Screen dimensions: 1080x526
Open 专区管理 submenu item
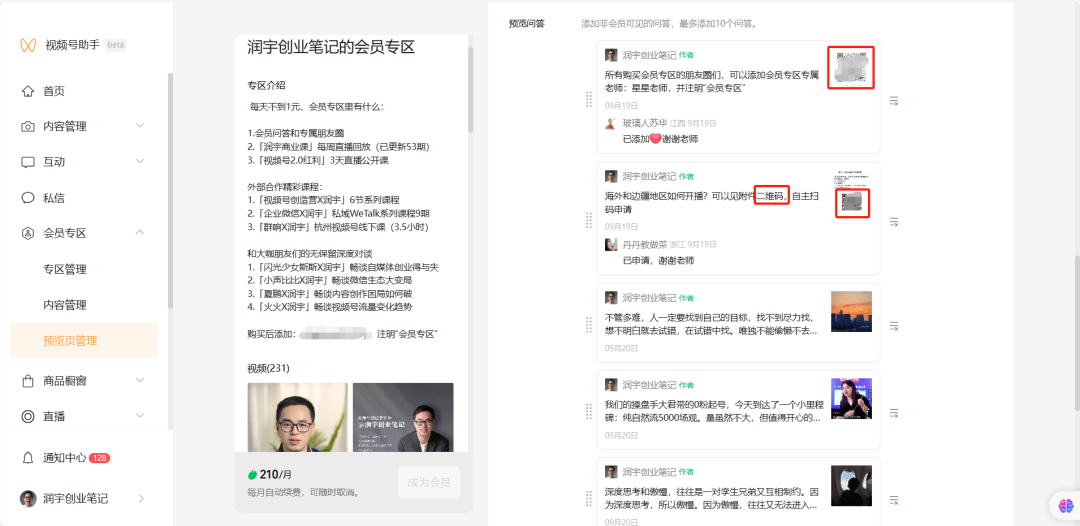[65, 269]
